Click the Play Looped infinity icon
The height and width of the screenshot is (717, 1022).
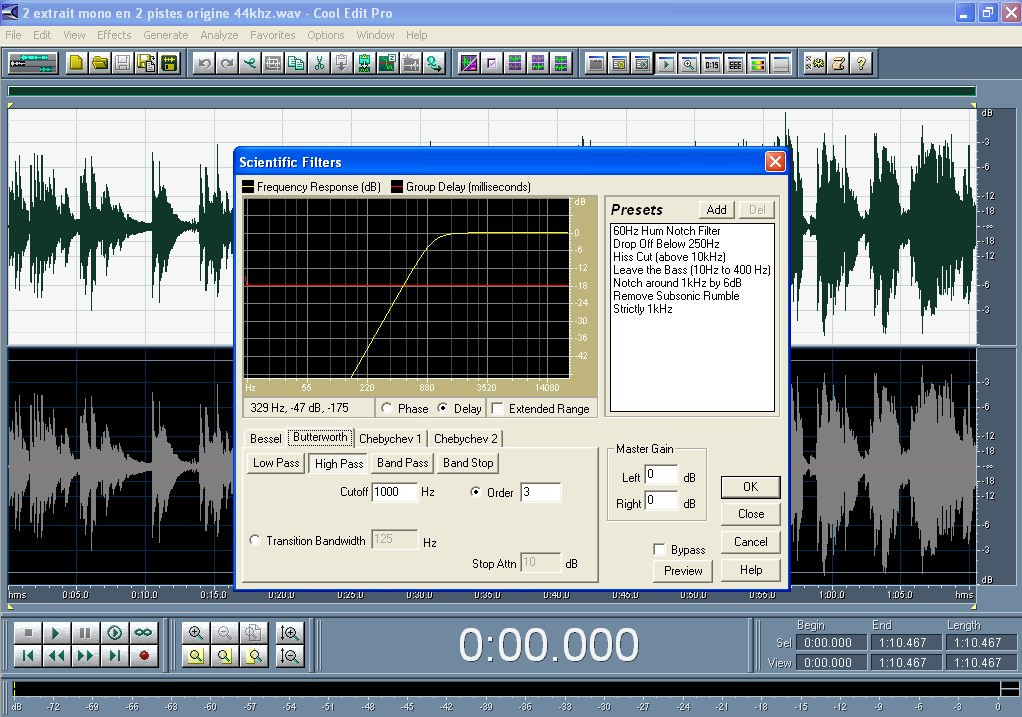(143, 633)
